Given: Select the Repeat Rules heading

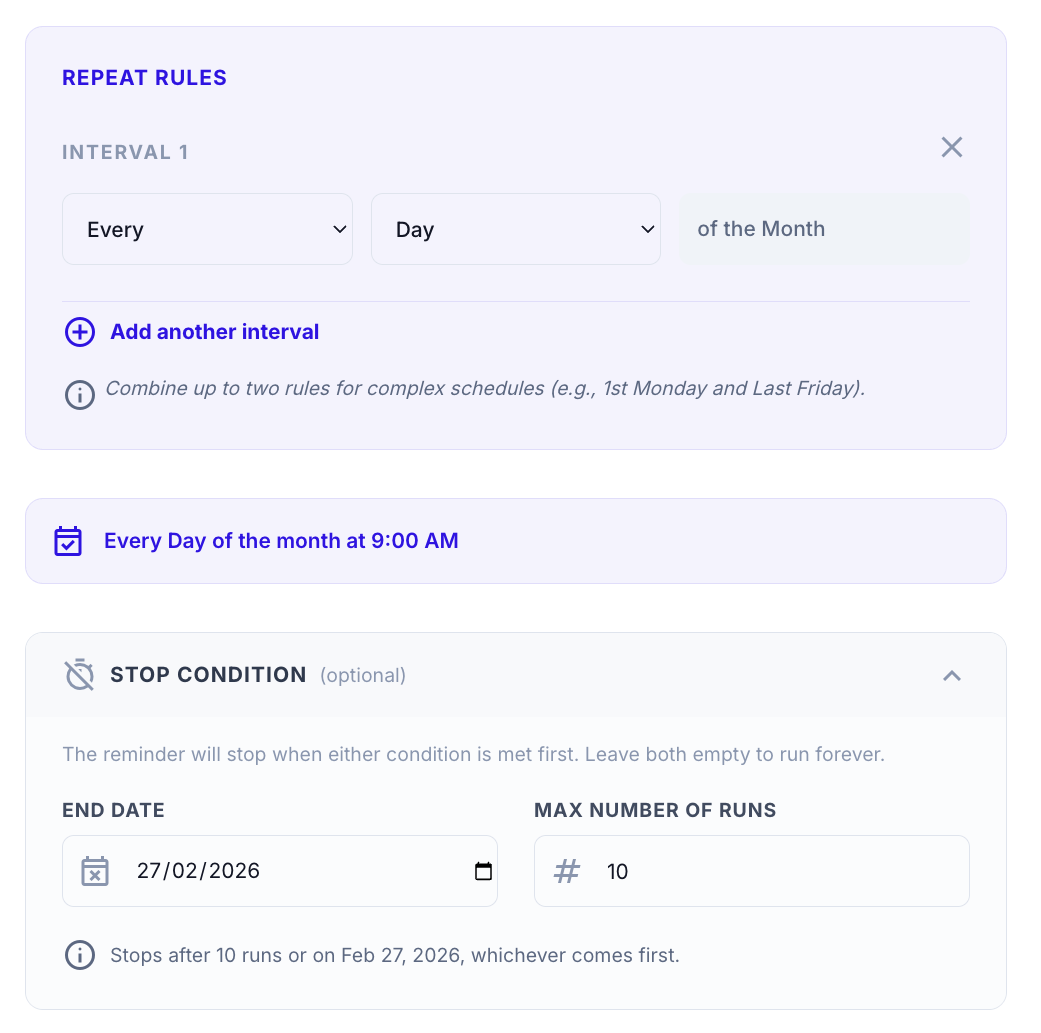Looking at the screenshot, I should click(x=144, y=77).
